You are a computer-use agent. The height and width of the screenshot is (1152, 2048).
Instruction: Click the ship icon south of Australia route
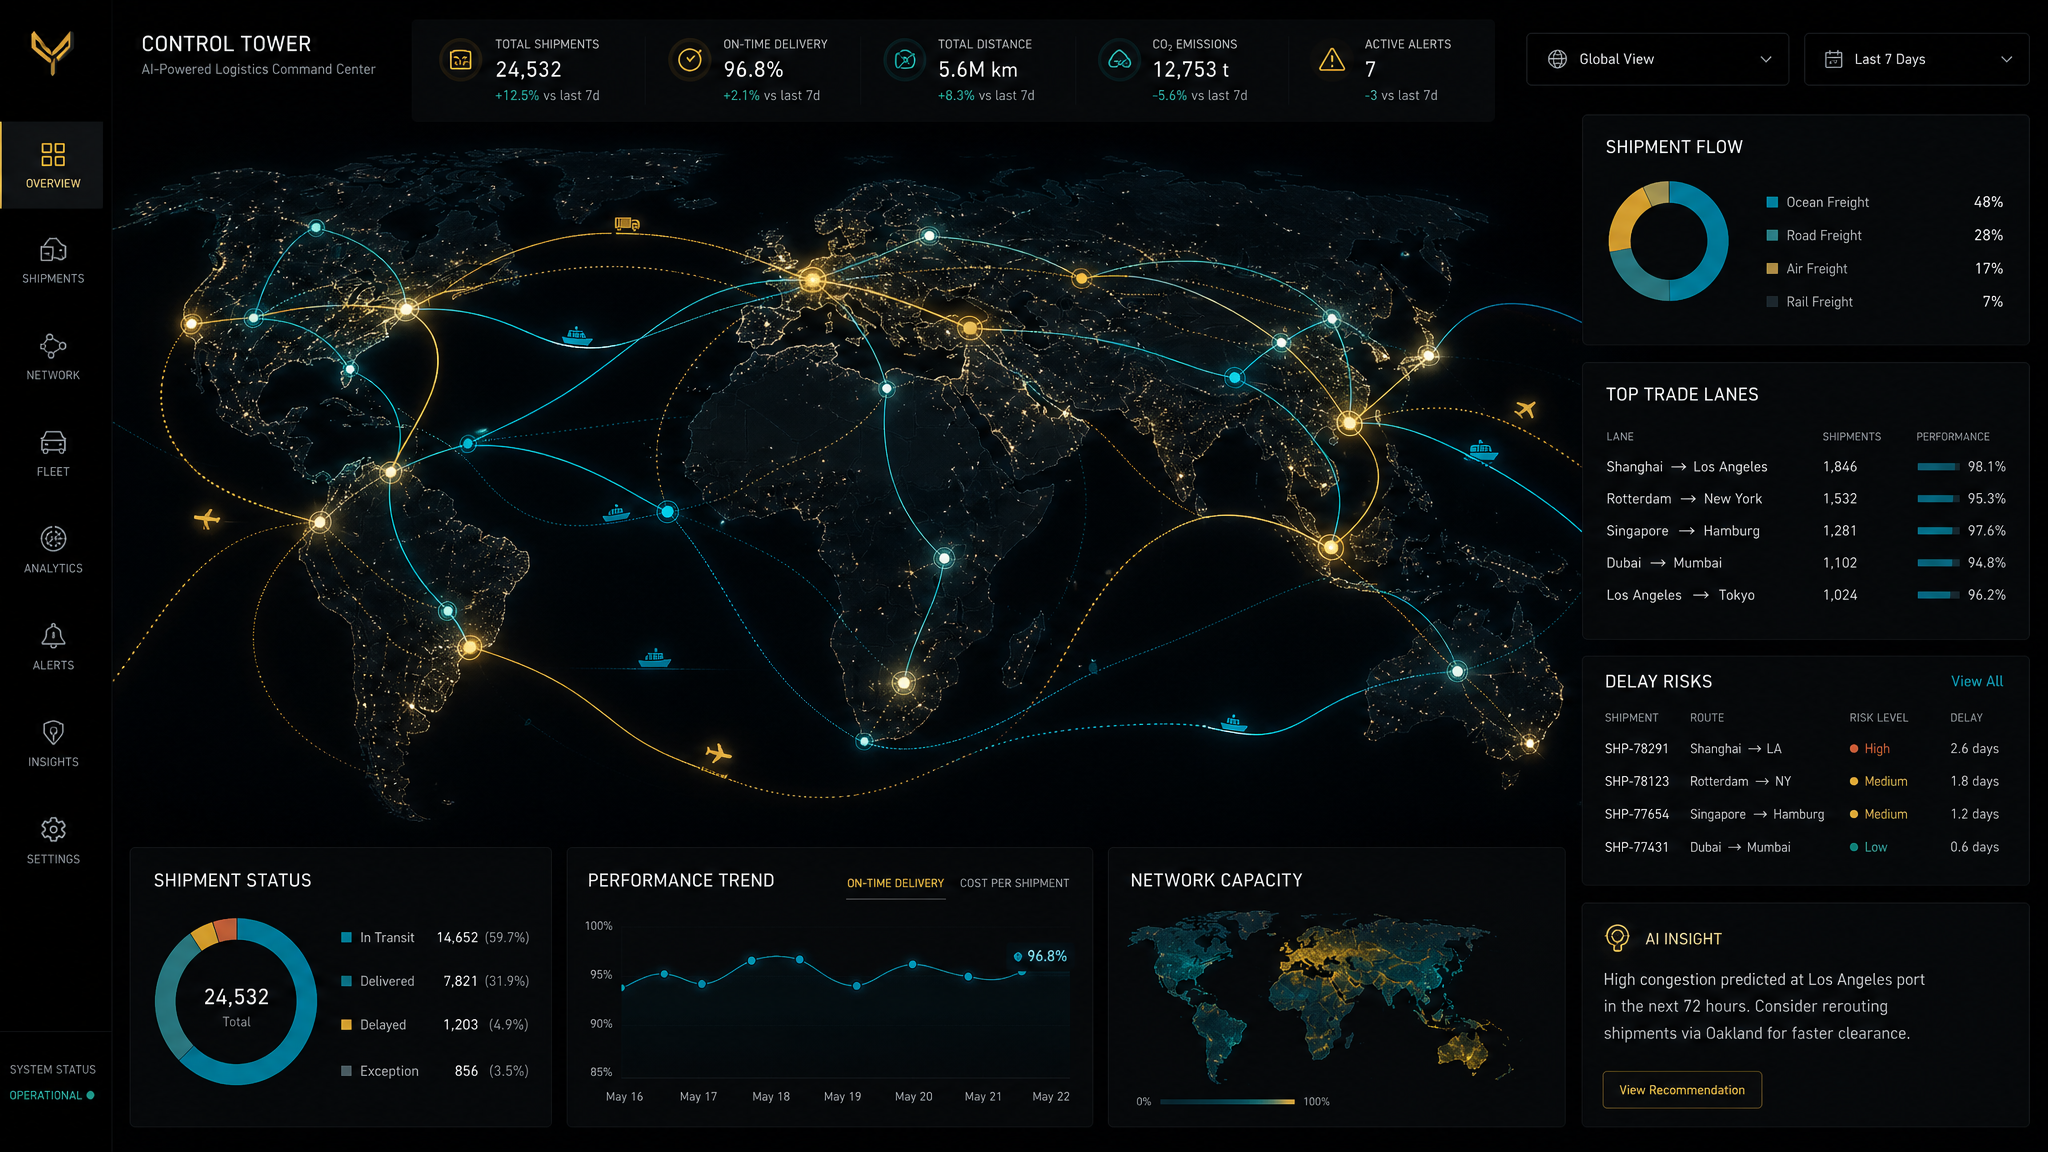(1234, 723)
